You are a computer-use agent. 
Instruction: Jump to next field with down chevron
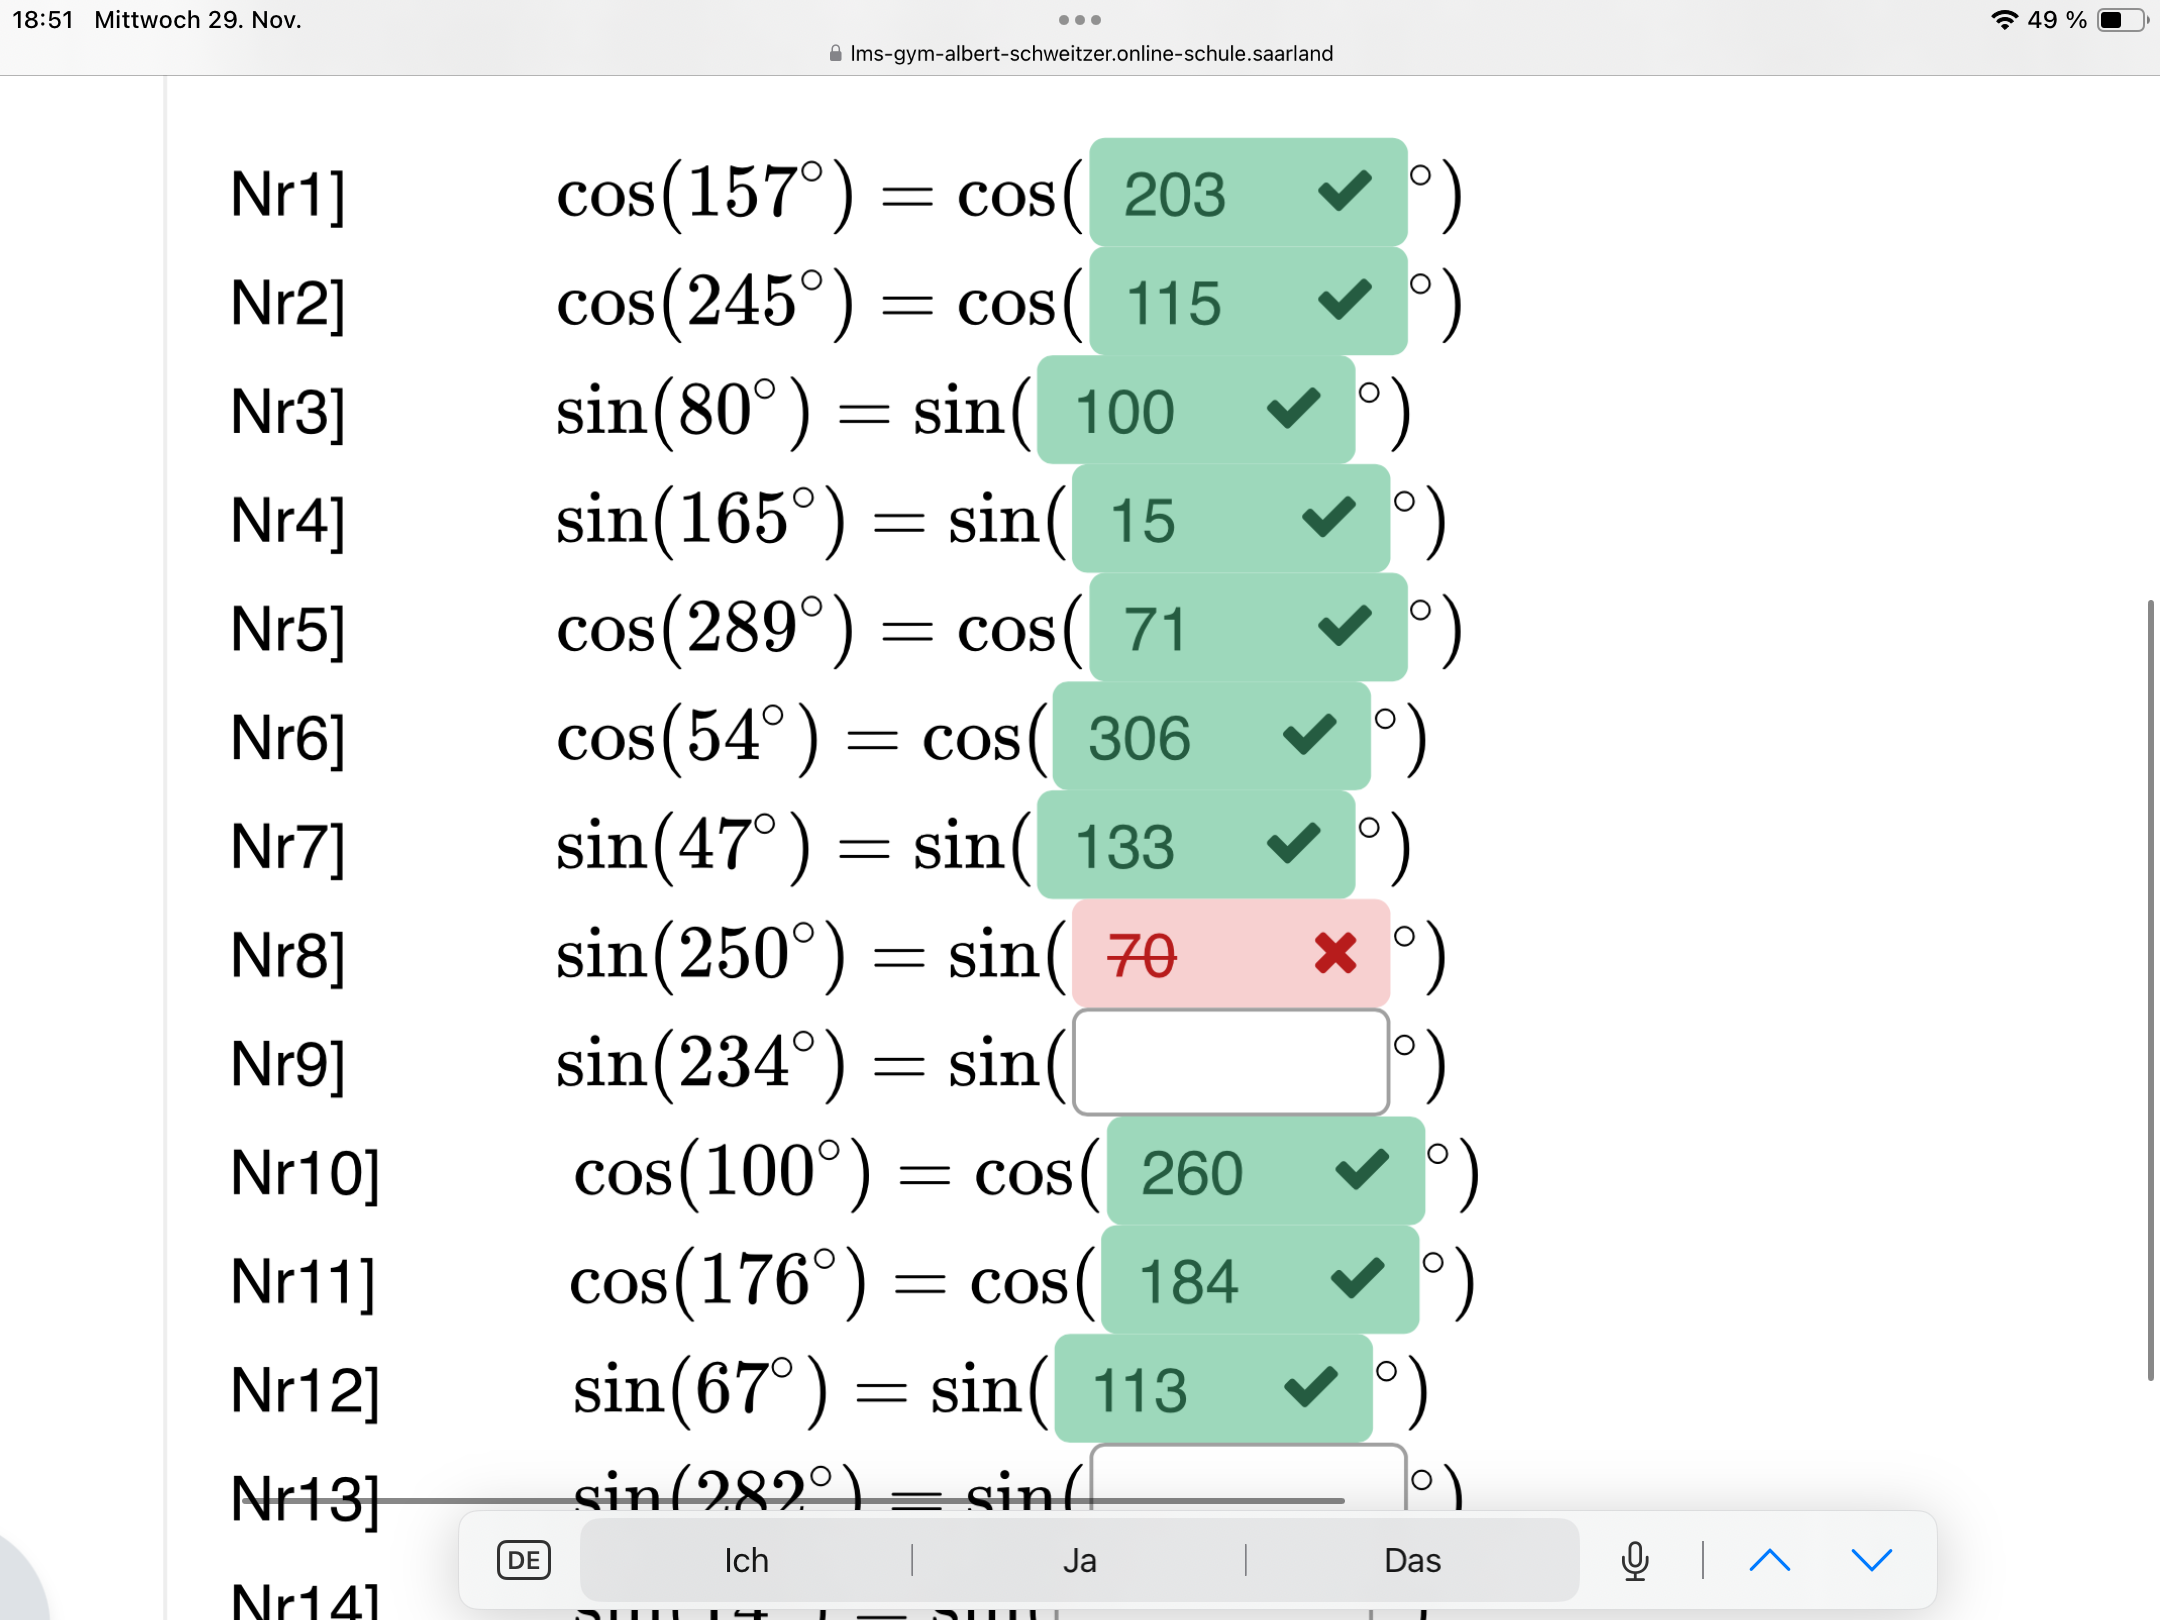click(x=1871, y=1560)
